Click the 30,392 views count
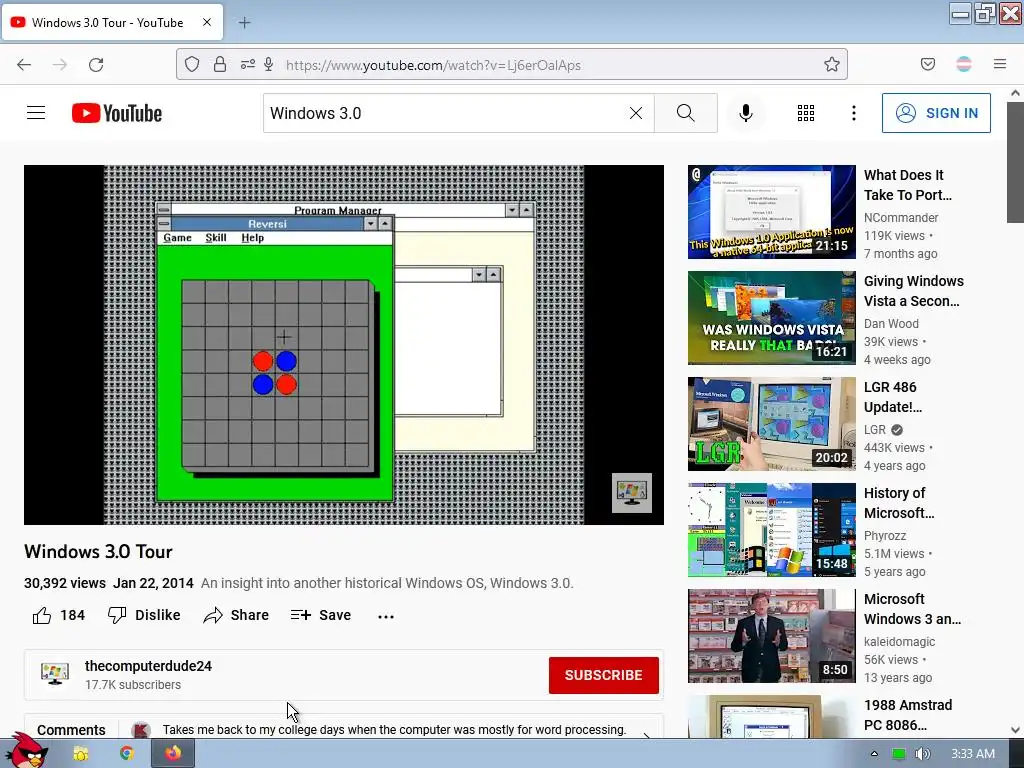Image resolution: width=1024 pixels, height=768 pixels. point(65,583)
